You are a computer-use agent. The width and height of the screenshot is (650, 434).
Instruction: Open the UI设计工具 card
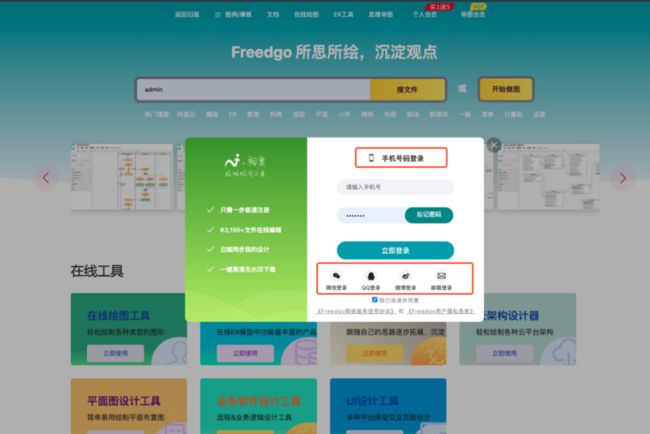388,406
